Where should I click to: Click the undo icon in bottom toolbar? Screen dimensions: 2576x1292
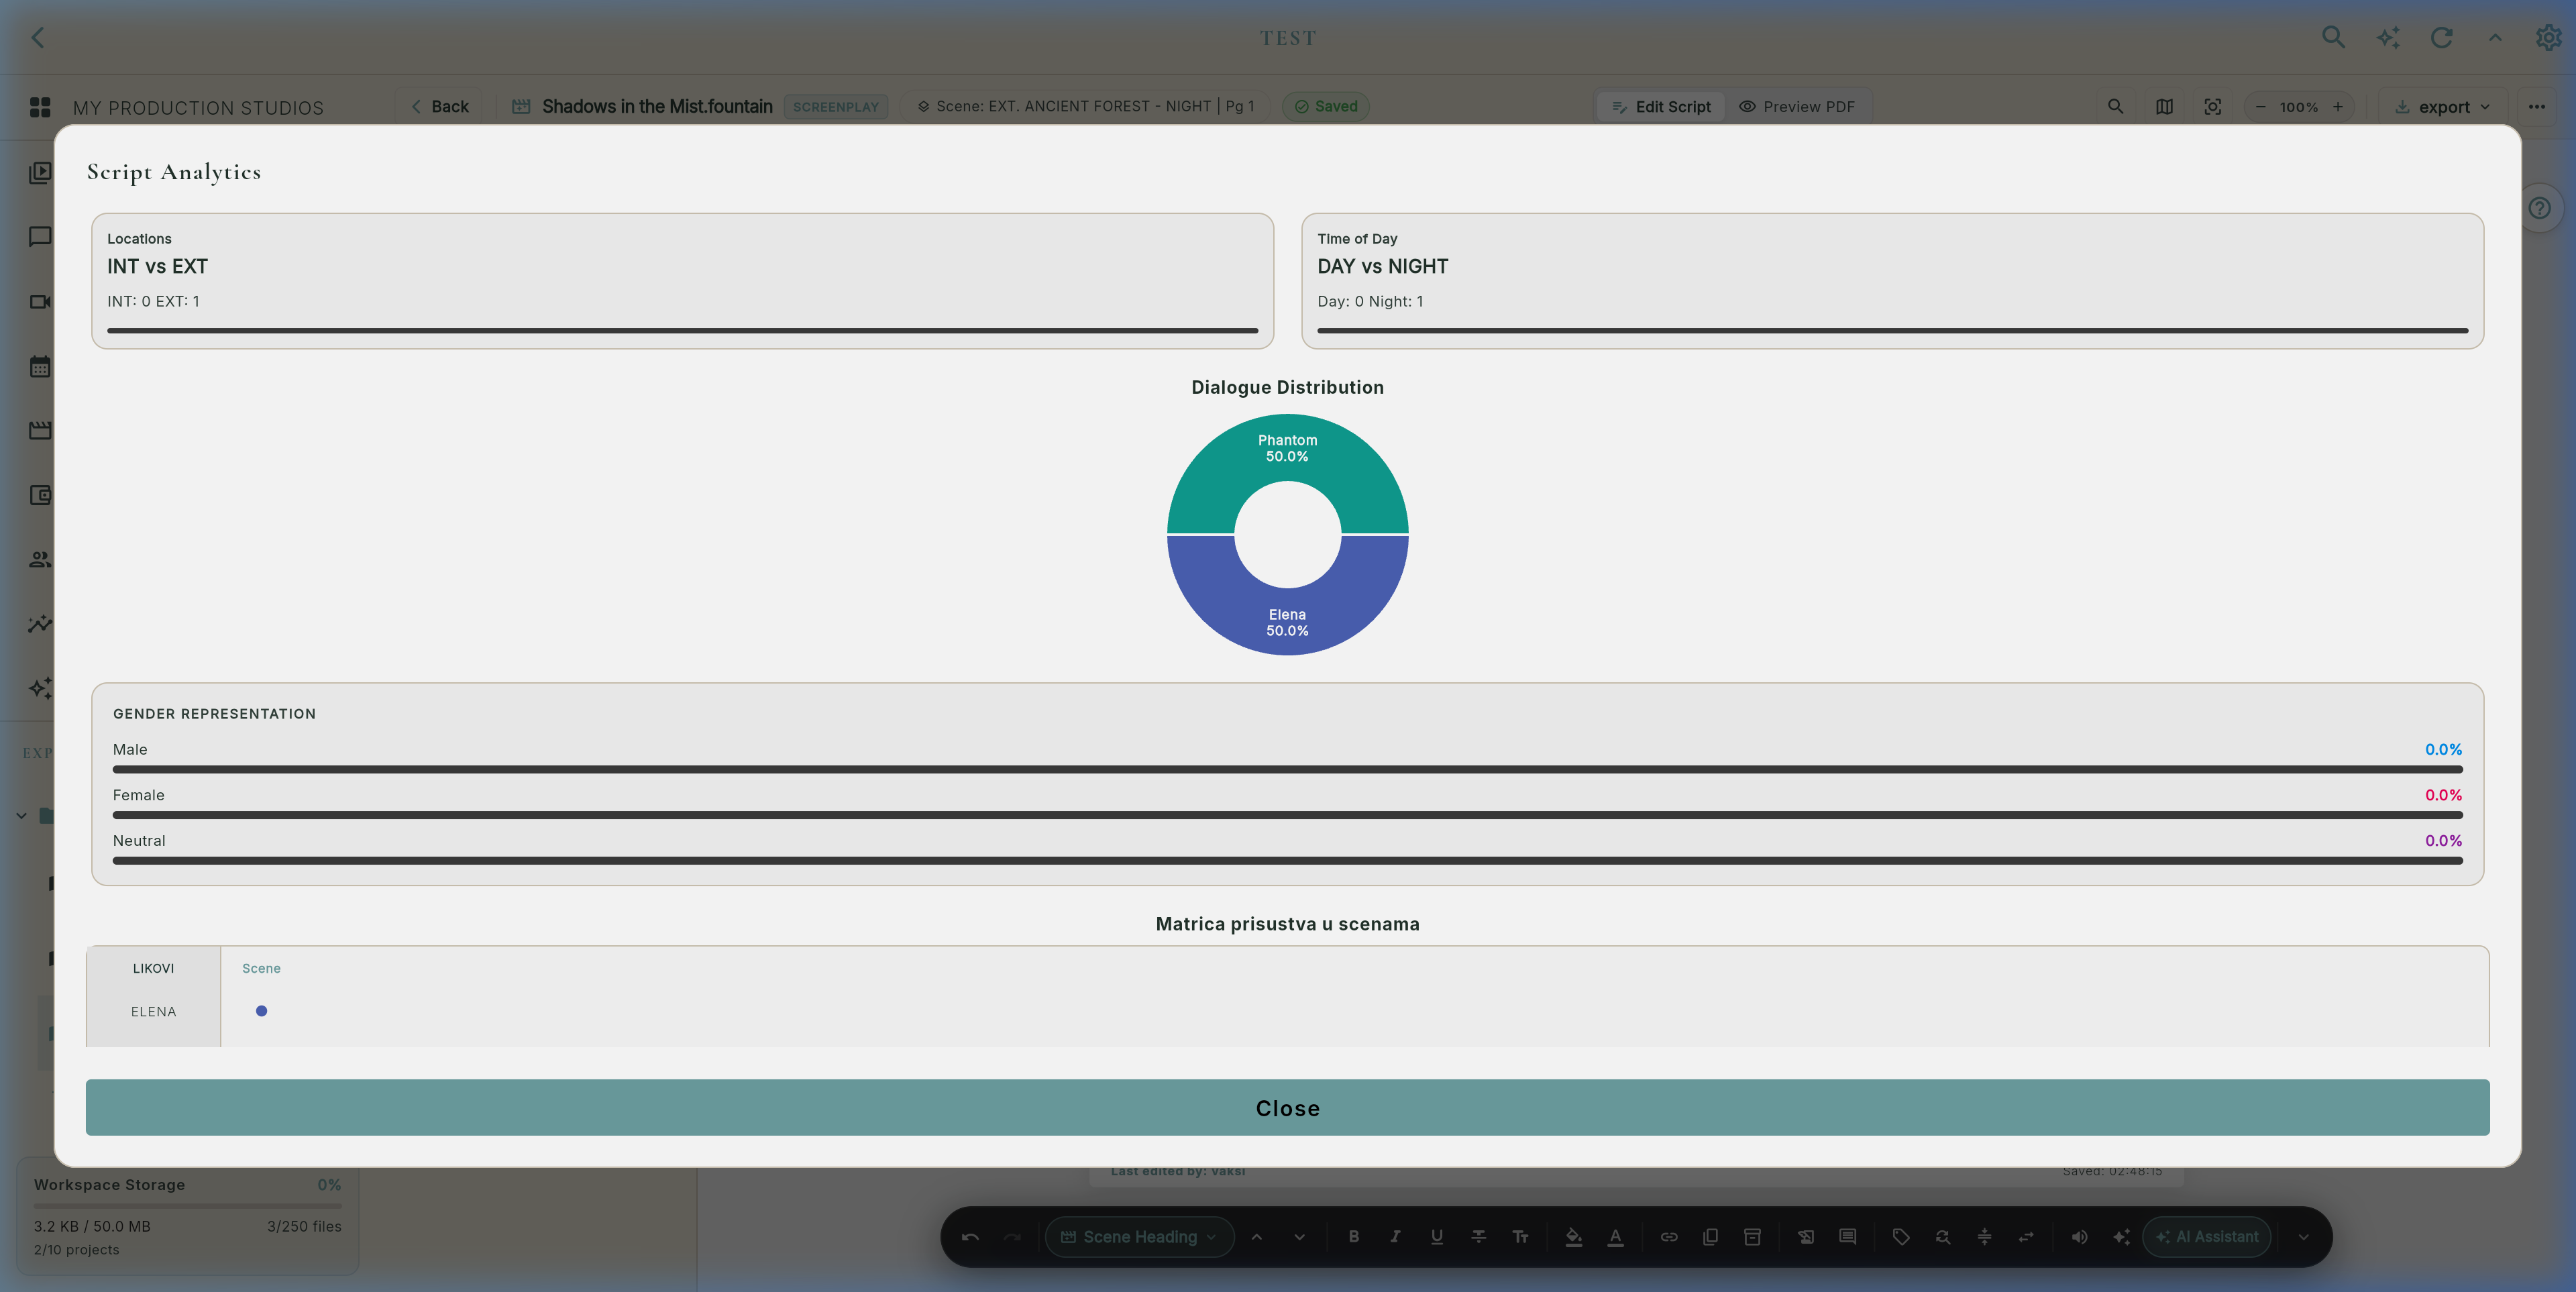[970, 1237]
